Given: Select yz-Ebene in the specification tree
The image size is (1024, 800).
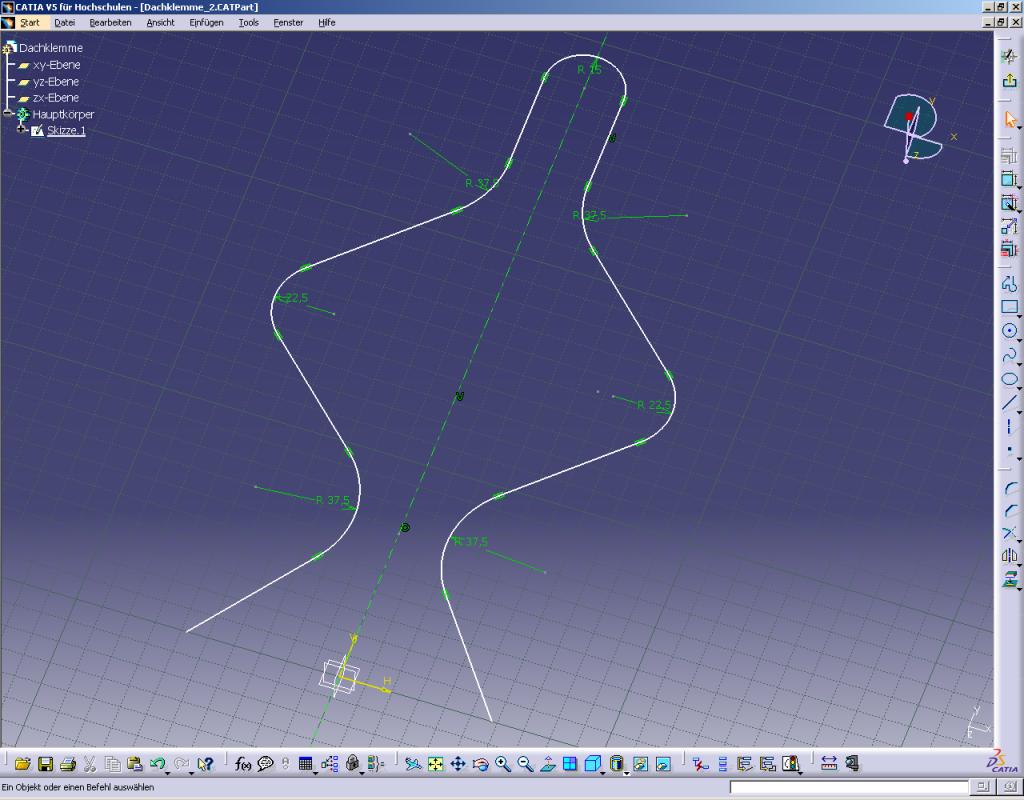Looking at the screenshot, I should [x=56, y=82].
